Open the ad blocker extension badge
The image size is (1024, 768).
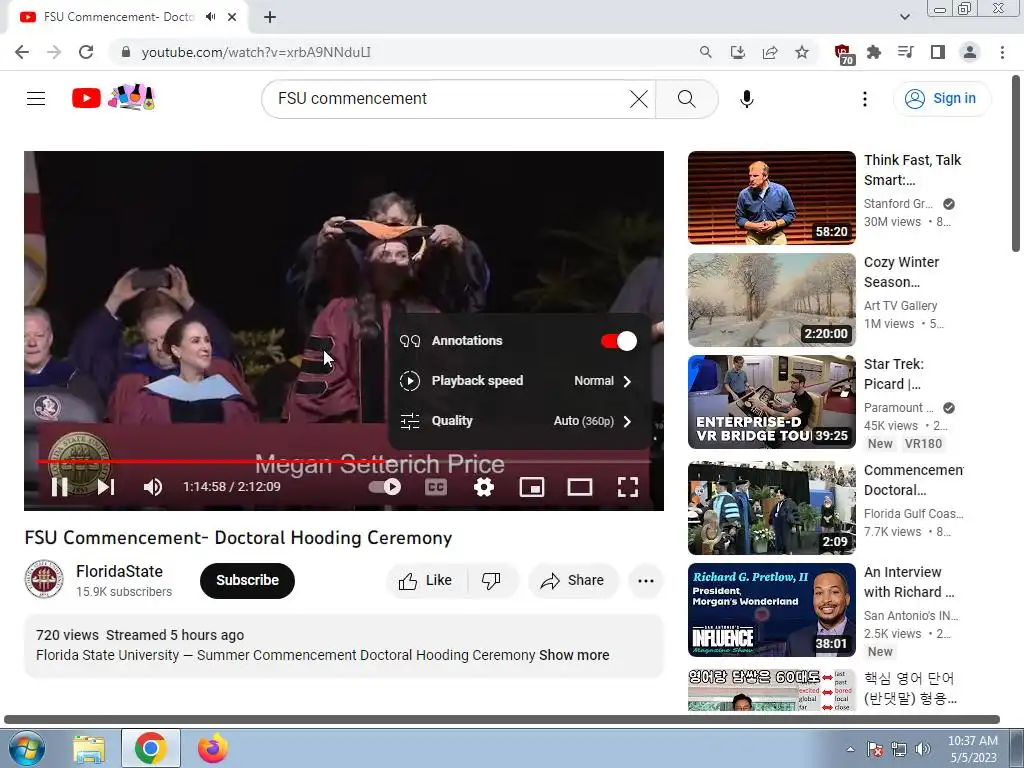(x=843, y=54)
